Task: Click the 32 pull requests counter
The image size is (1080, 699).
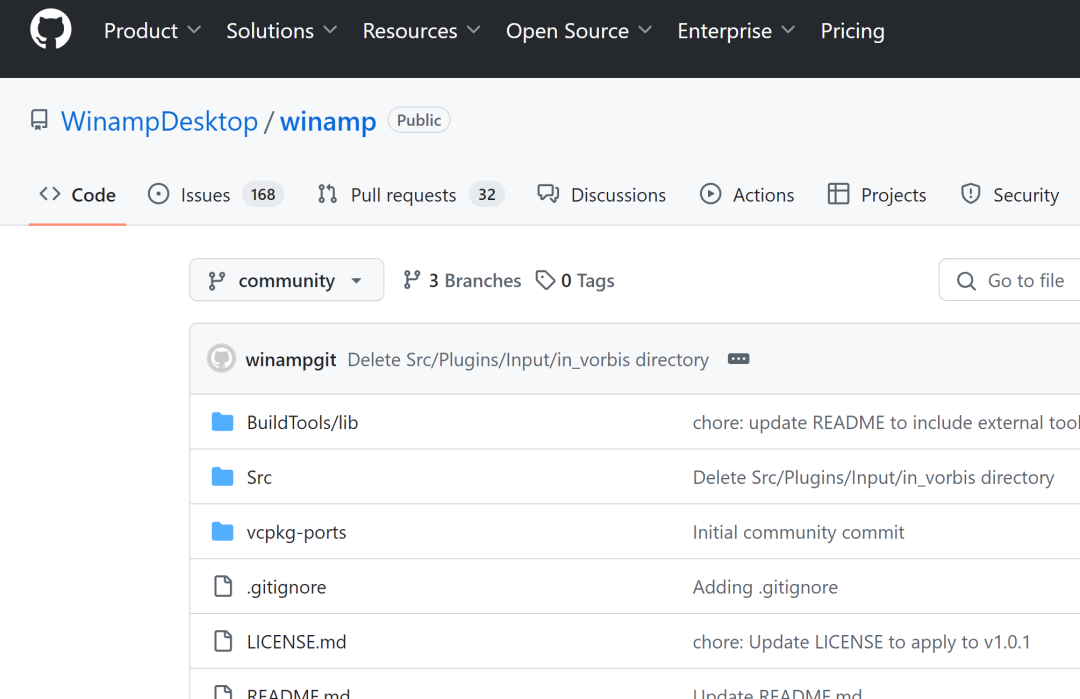Action: 487,195
